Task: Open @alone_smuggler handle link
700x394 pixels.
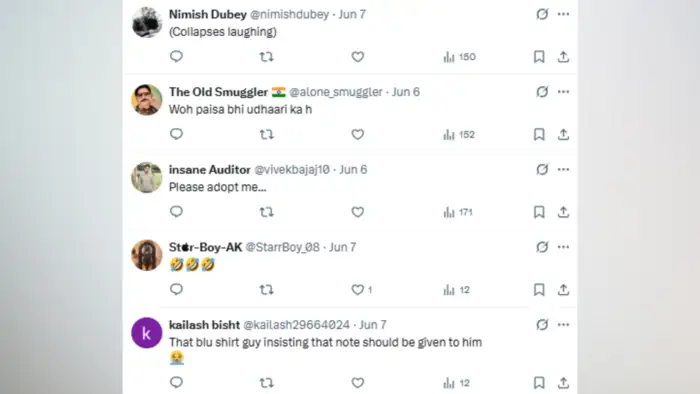Action: 336,92
